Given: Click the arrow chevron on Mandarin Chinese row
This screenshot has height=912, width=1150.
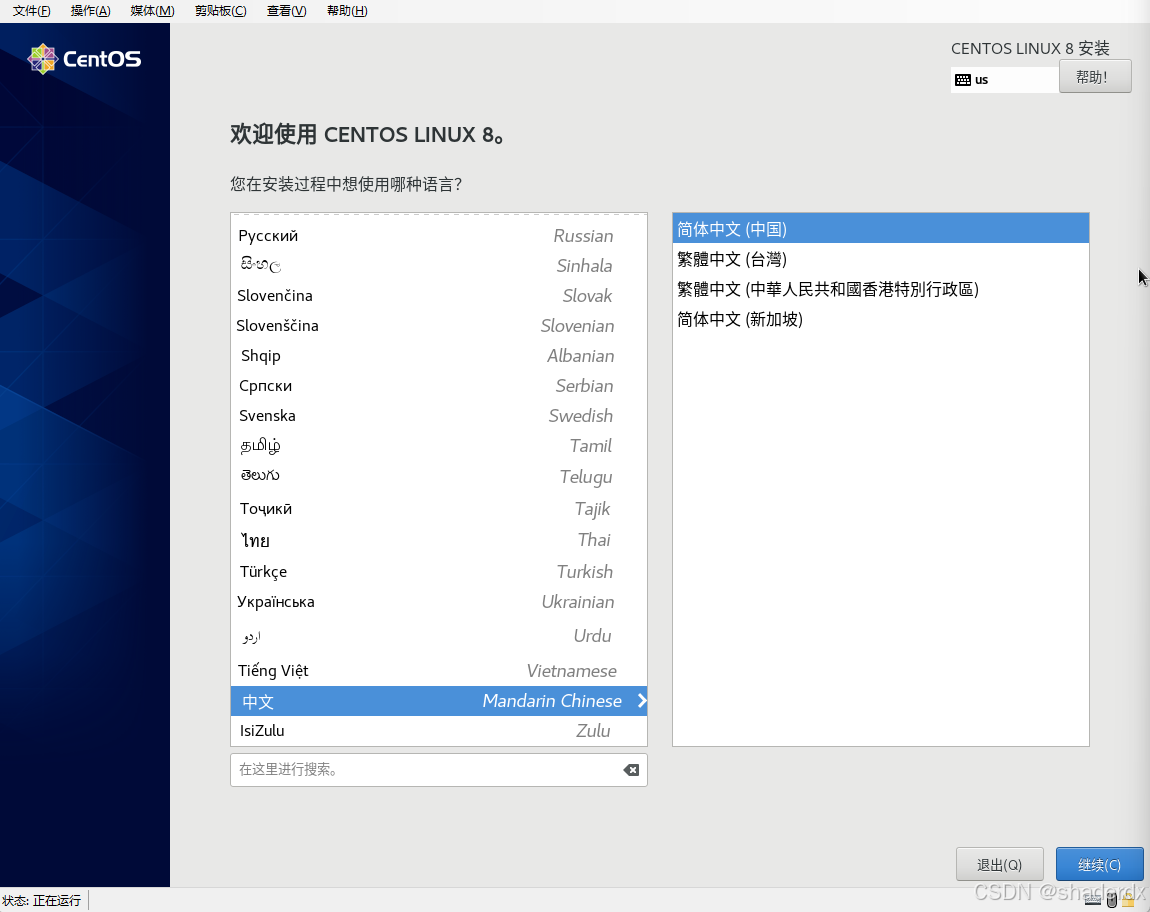Looking at the screenshot, I should tap(642, 701).
